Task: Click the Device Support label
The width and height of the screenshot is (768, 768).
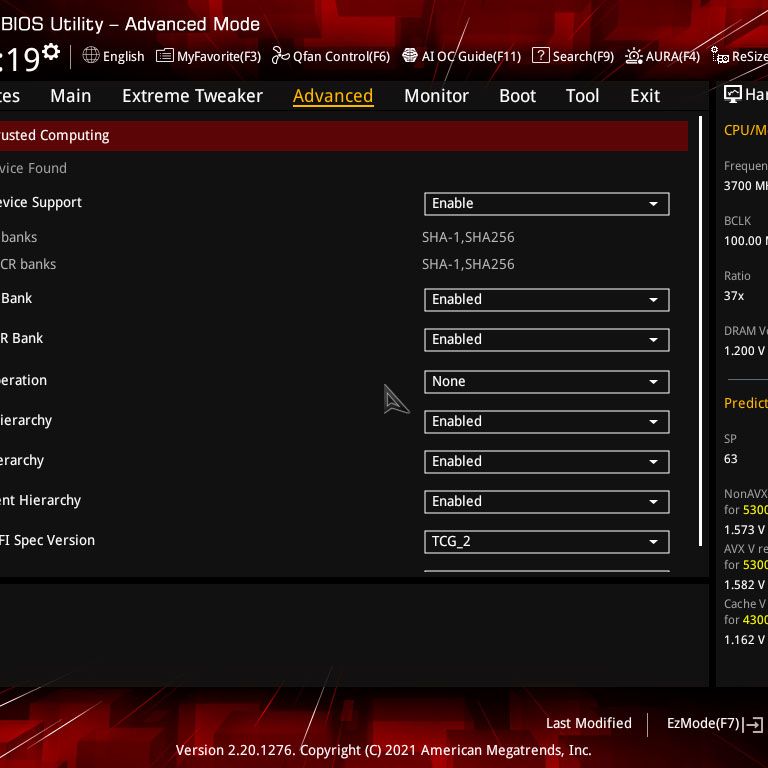Action: pos(41,203)
